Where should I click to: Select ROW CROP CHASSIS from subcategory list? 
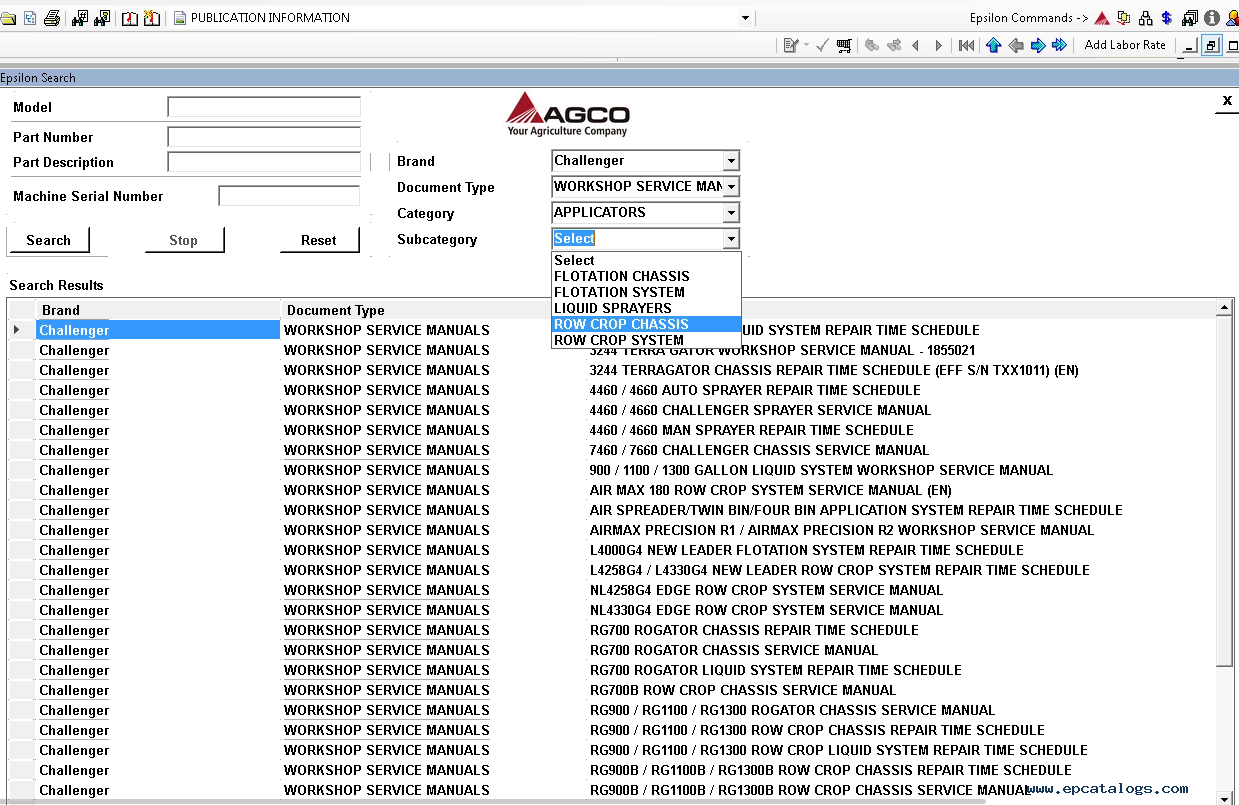[x=647, y=324]
